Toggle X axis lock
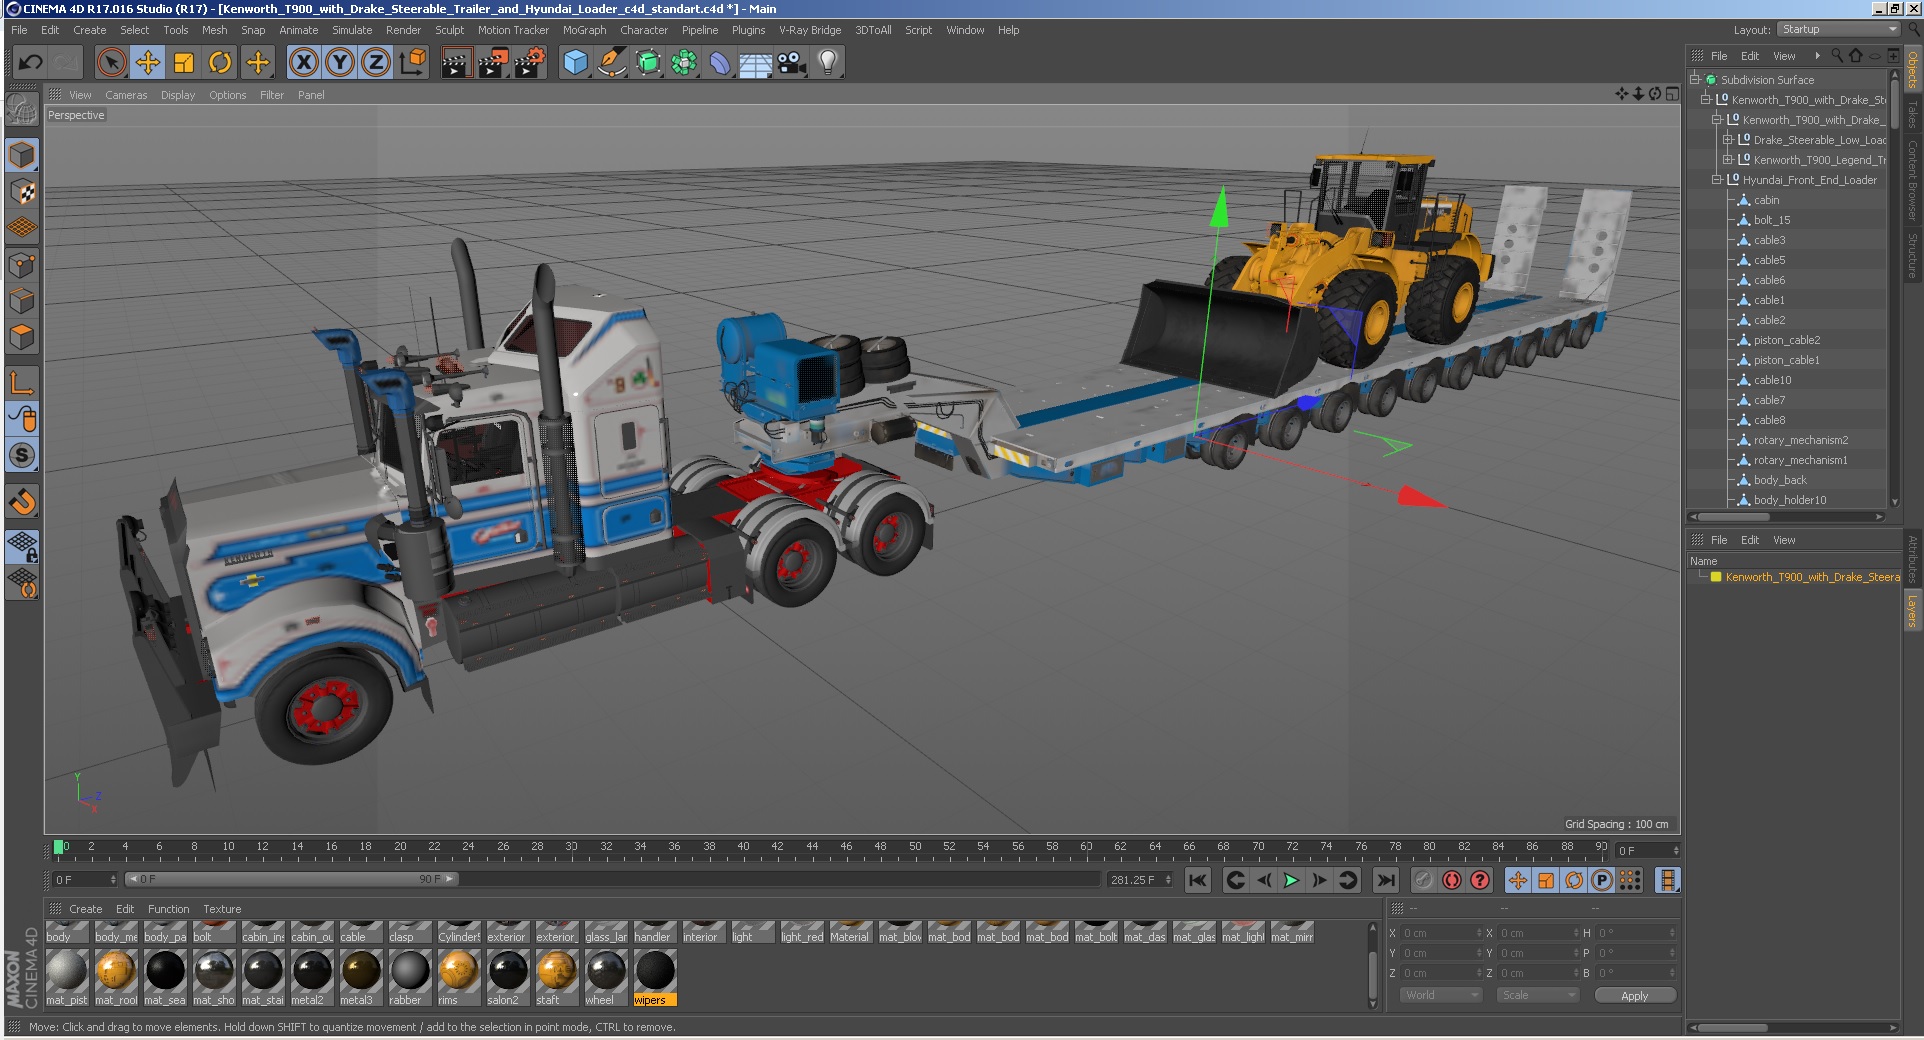The width and height of the screenshot is (1924, 1040). [304, 63]
